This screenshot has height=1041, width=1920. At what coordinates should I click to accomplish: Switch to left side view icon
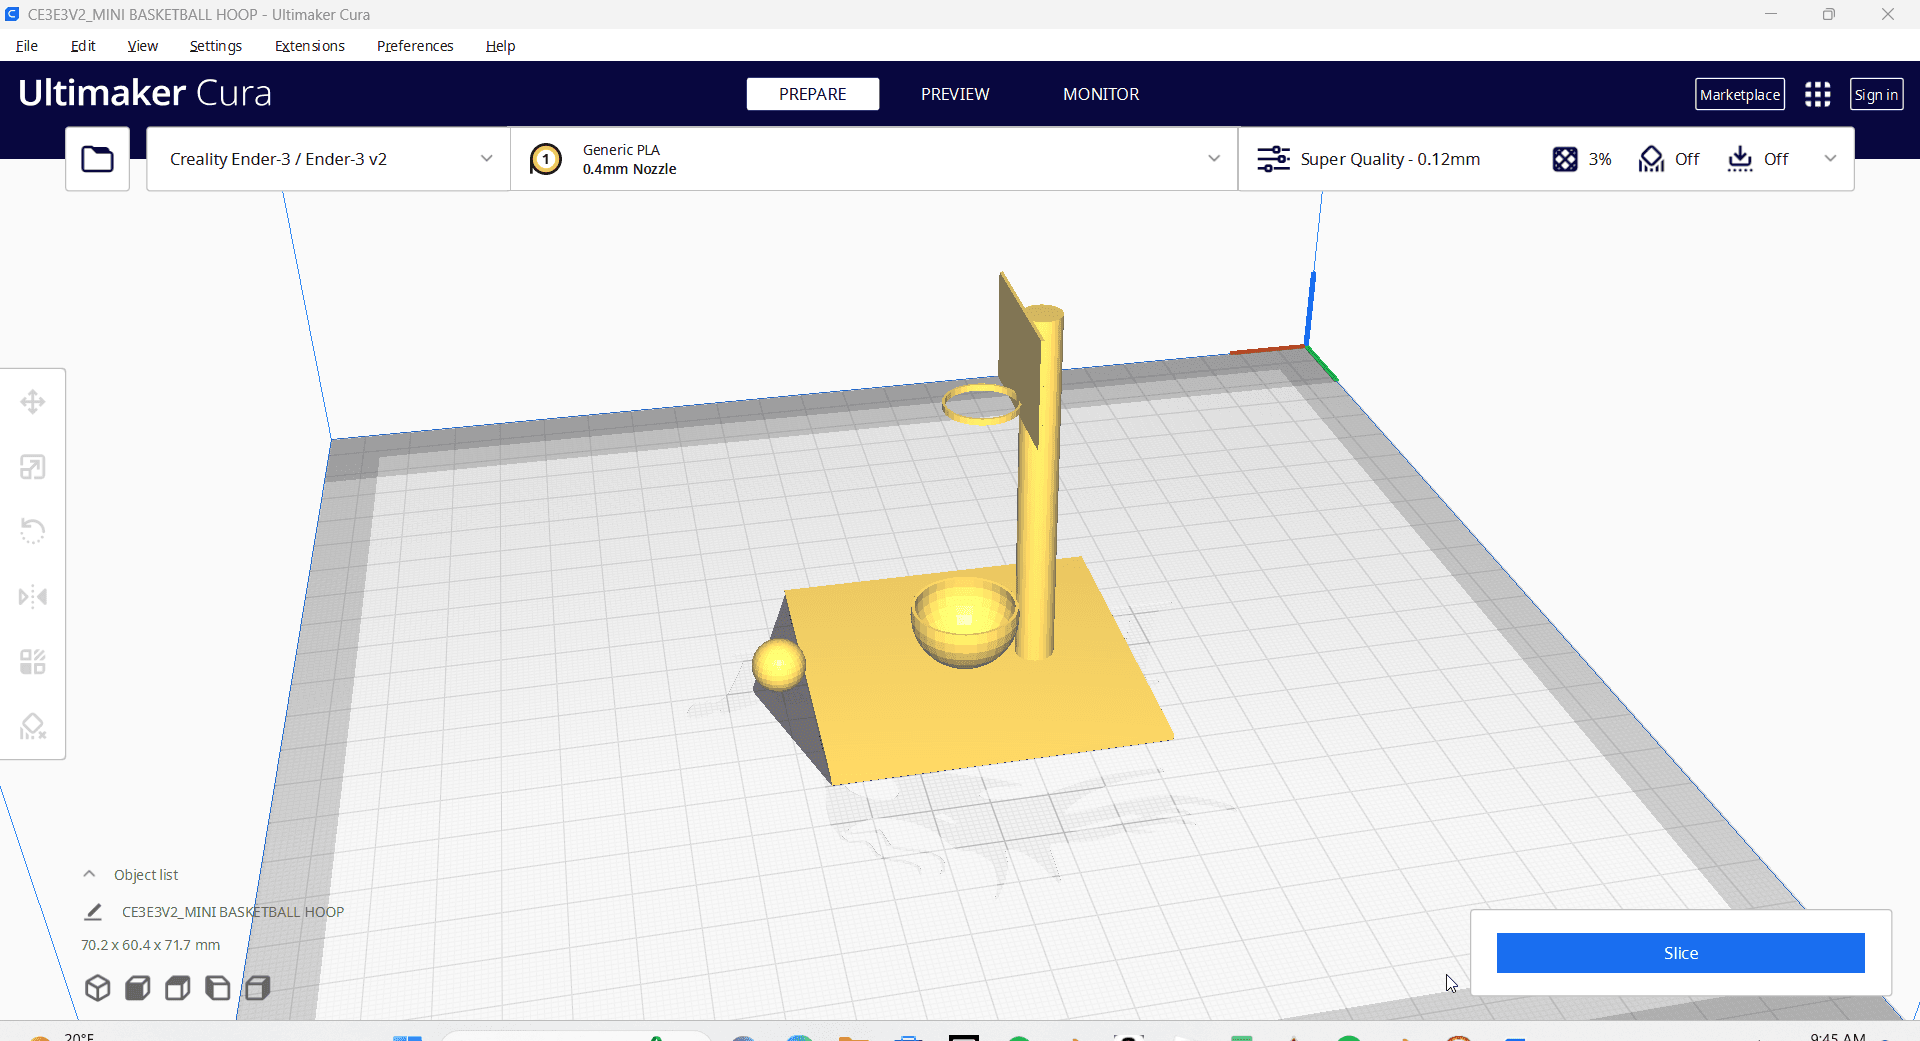[218, 988]
